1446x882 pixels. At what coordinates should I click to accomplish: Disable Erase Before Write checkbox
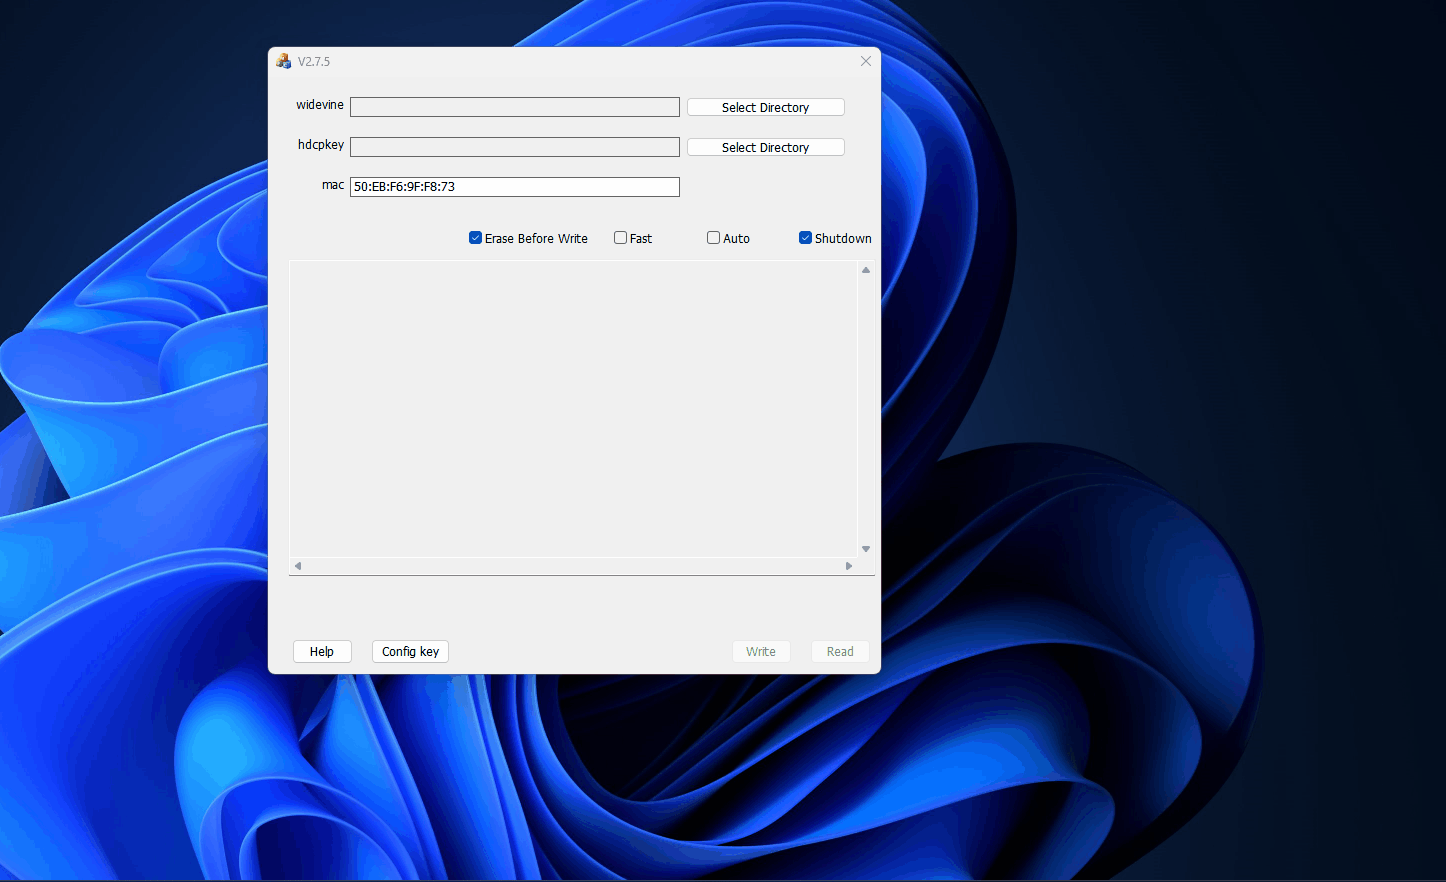click(475, 238)
